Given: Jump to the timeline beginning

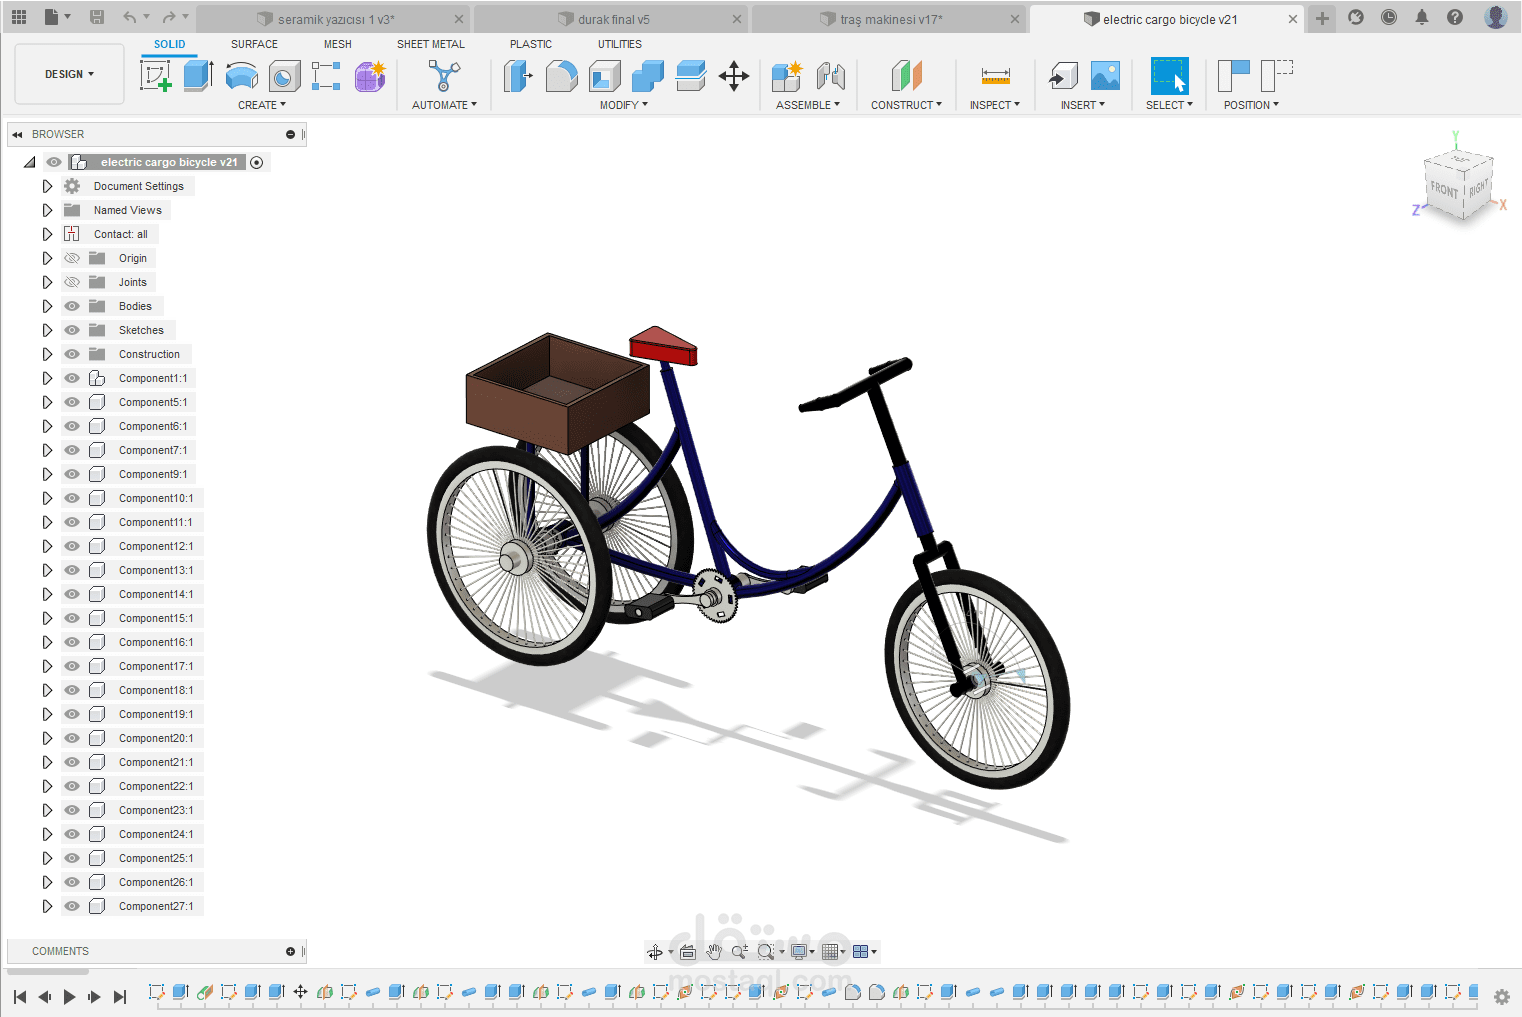Looking at the screenshot, I should (20, 997).
